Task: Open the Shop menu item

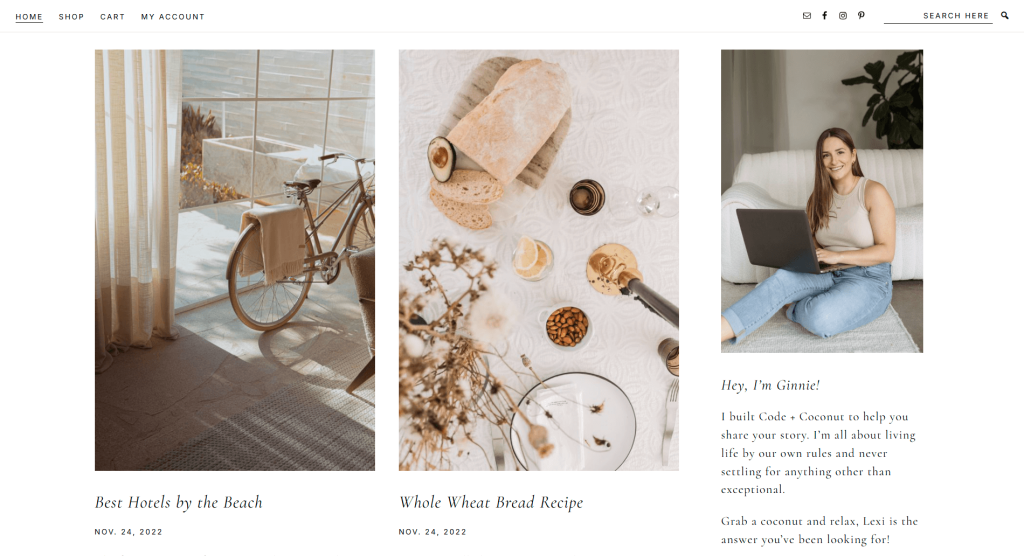Action: point(71,17)
